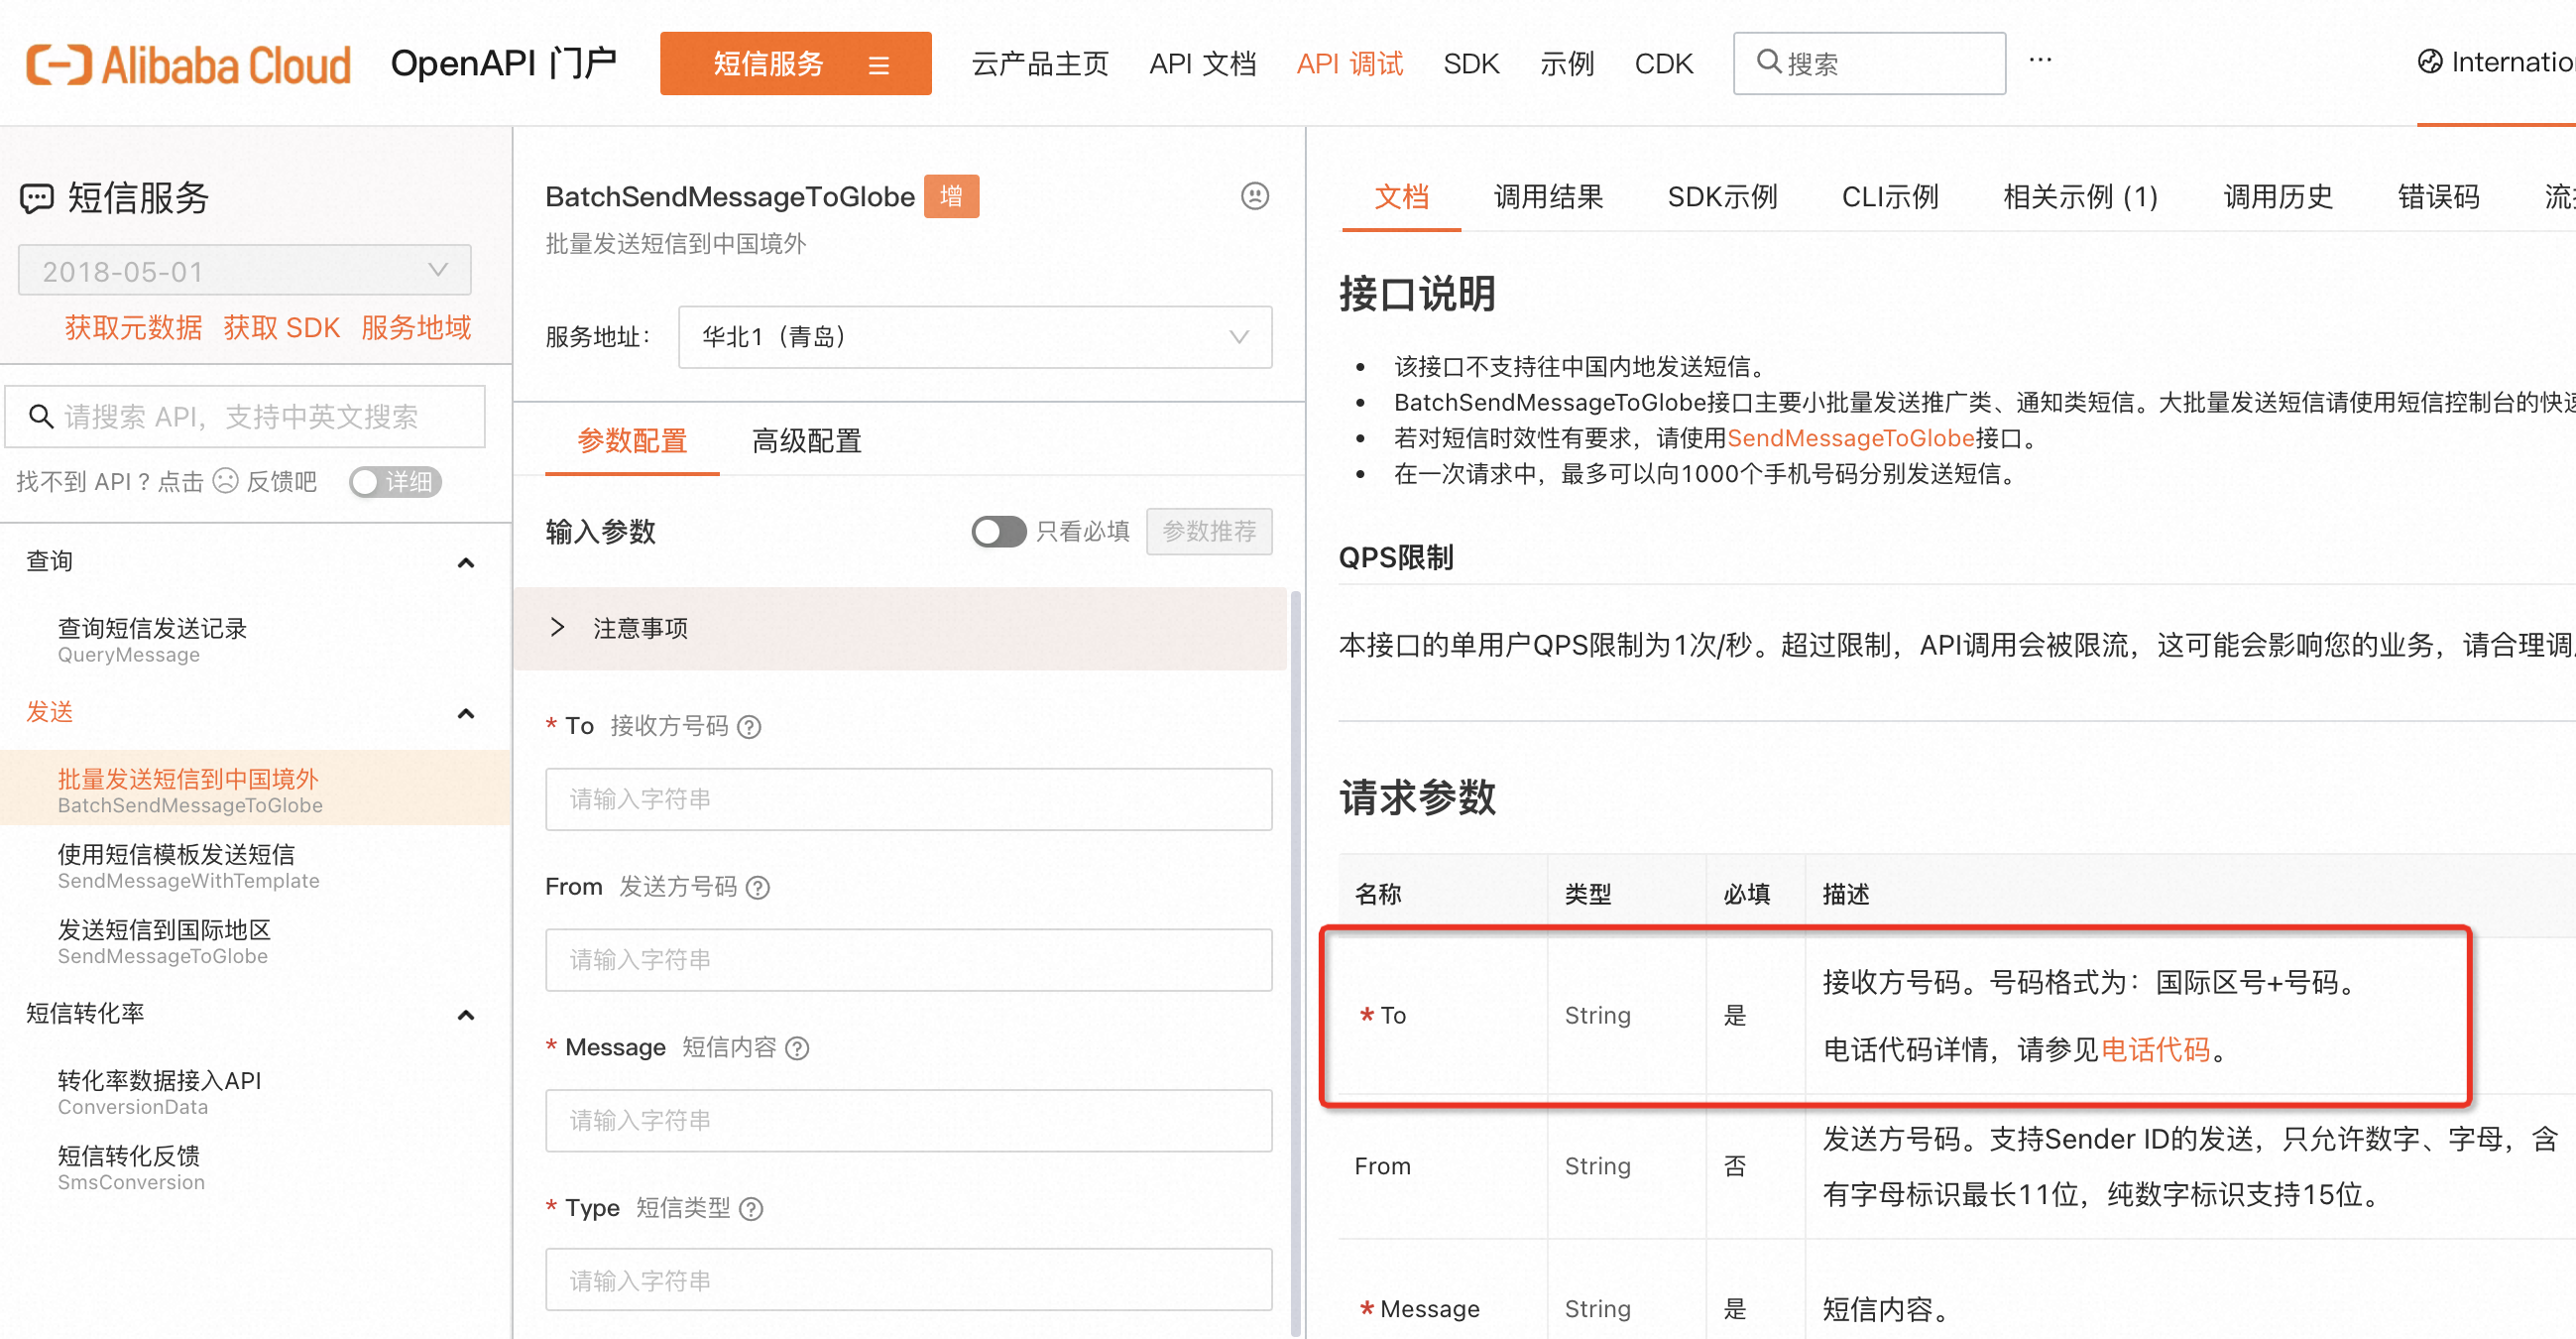Click the help icon next to Type 短信类型
Viewport: 2576px width, 1339px height.
coord(751,1209)
